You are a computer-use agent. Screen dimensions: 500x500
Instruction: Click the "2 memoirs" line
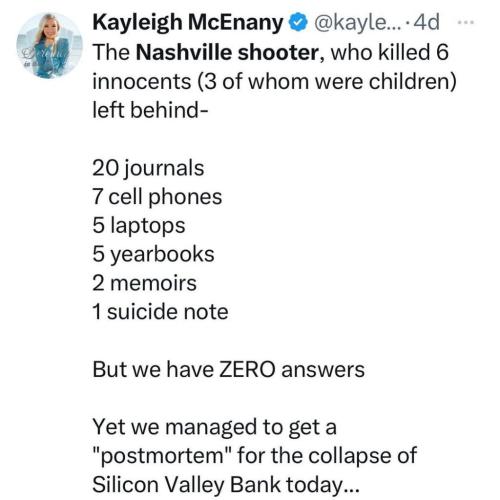point(144,283)
